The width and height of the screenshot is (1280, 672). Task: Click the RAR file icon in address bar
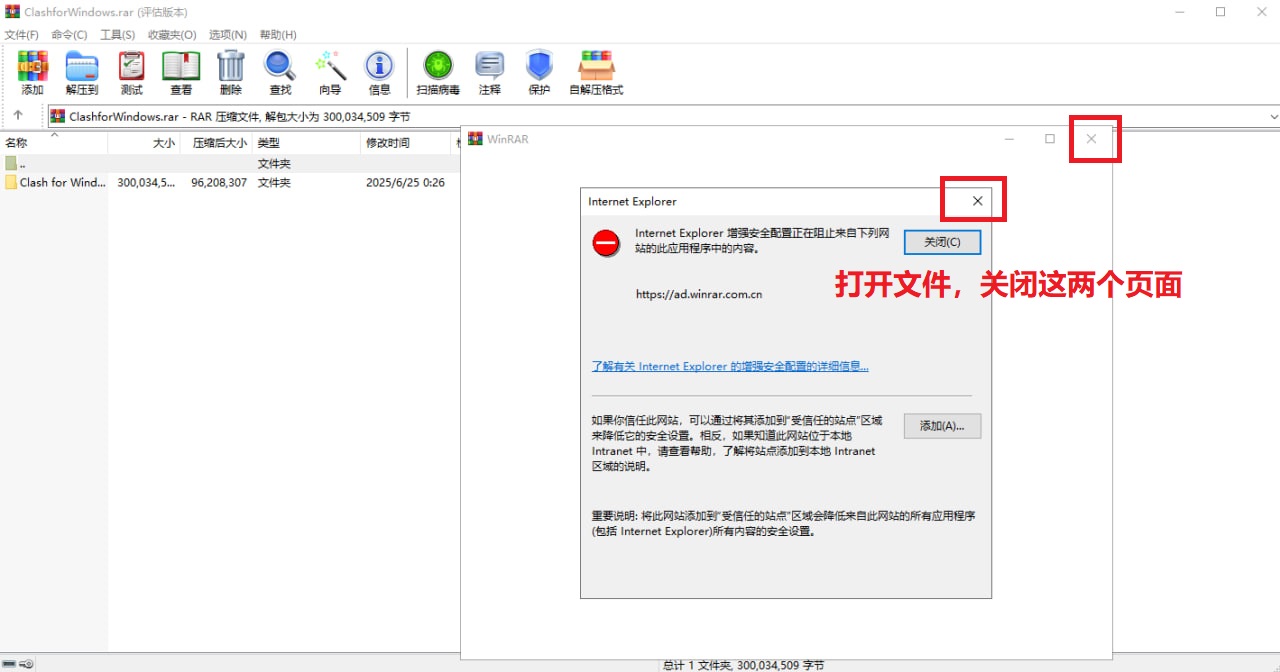click(x=58, y=116)
